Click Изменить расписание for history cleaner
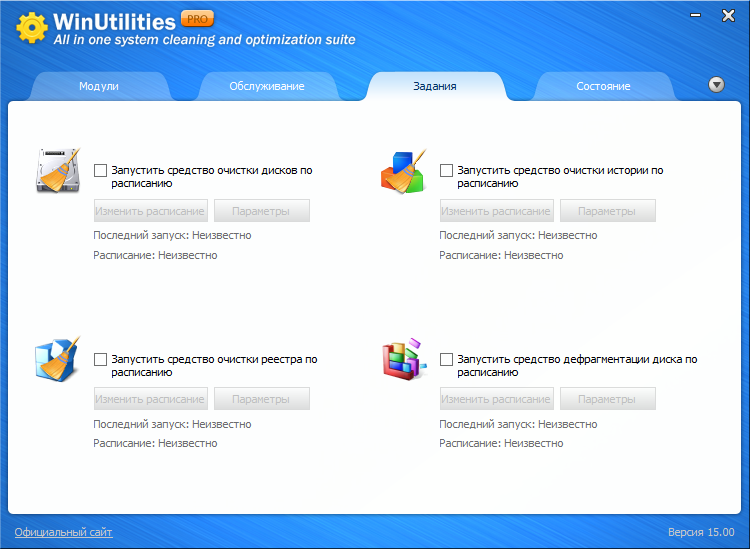Viewport: 750px width, 549px height. coord(496,211)
